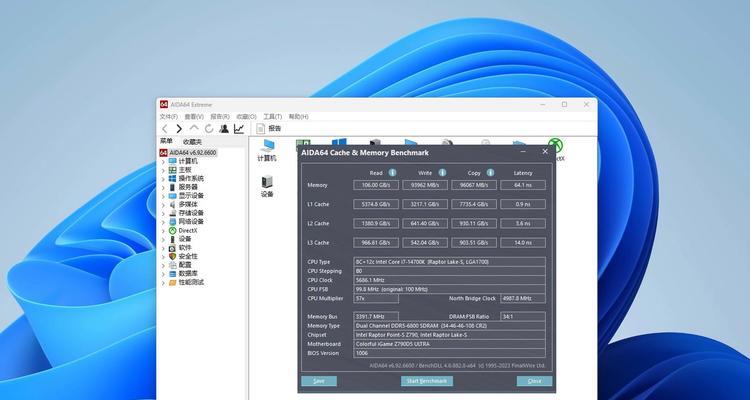Expand the 性能测试 tree node chevron
Screen dimensions: 750x400
(163, 283)
